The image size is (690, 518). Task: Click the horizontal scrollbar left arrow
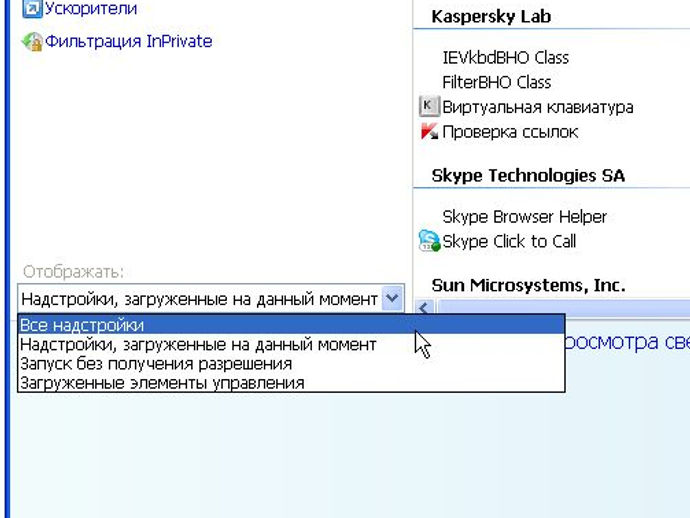(x=424, y=308)
